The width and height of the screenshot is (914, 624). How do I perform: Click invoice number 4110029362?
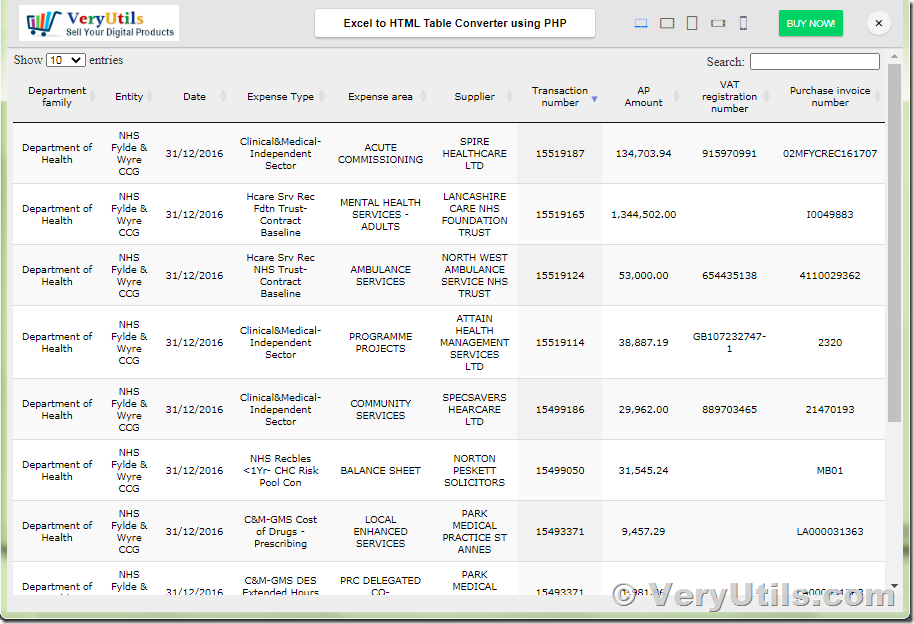(829, 275)
